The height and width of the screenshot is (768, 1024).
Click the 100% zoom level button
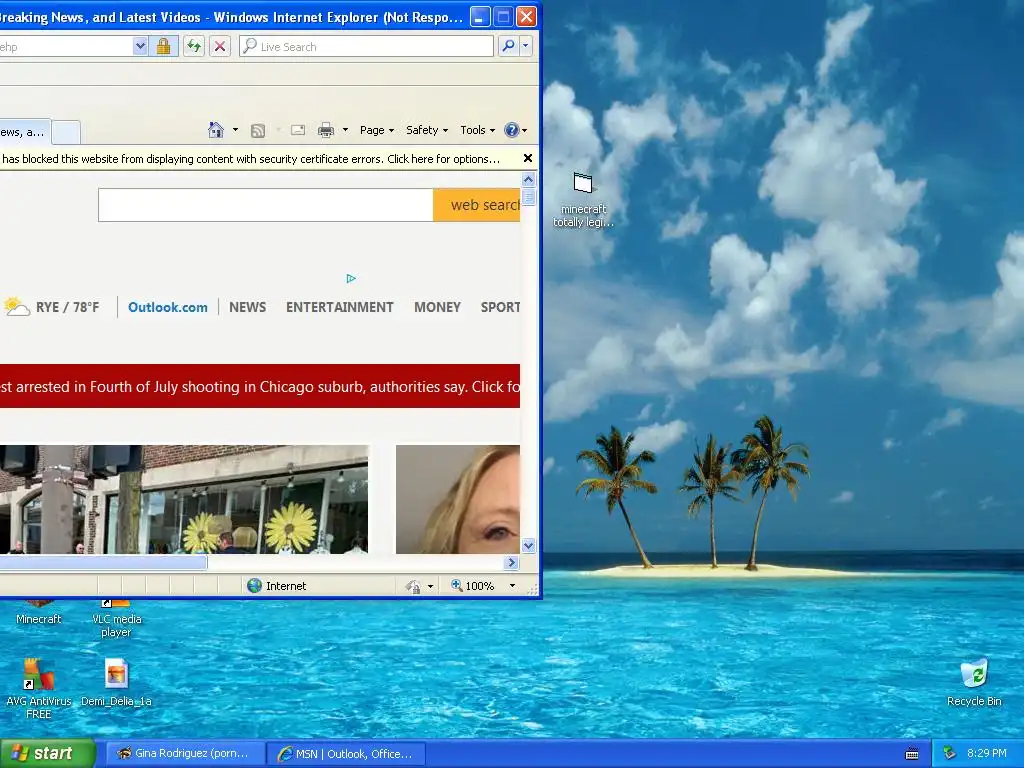(473, 586)
